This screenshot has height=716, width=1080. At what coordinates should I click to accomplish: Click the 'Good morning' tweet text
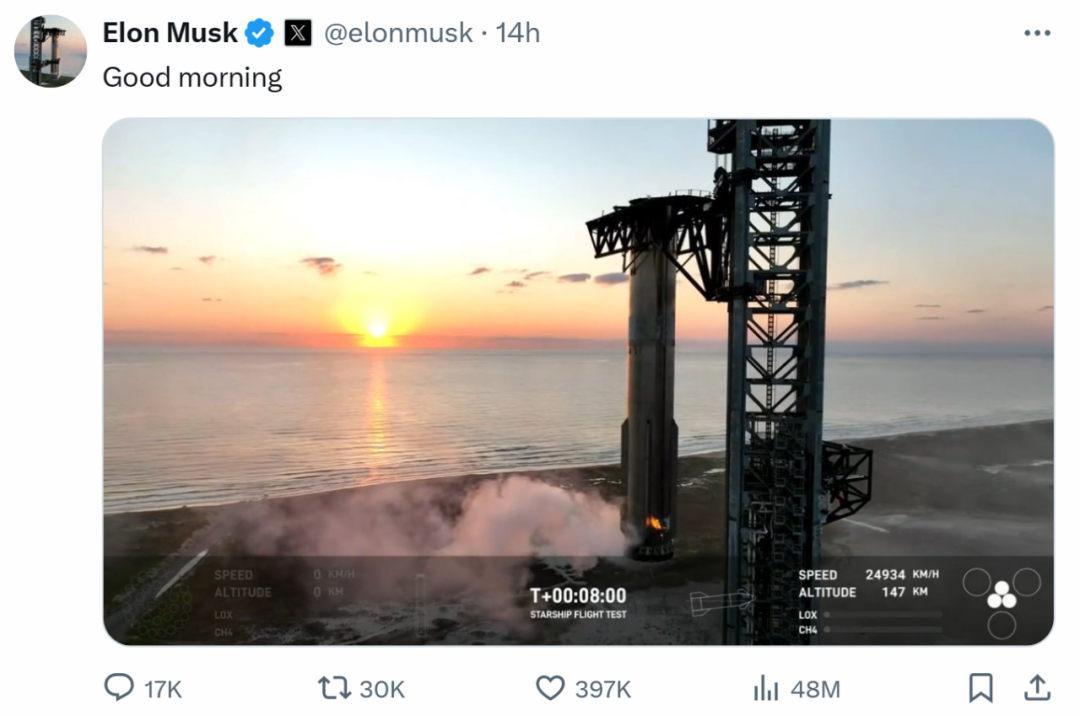point(191,76)
